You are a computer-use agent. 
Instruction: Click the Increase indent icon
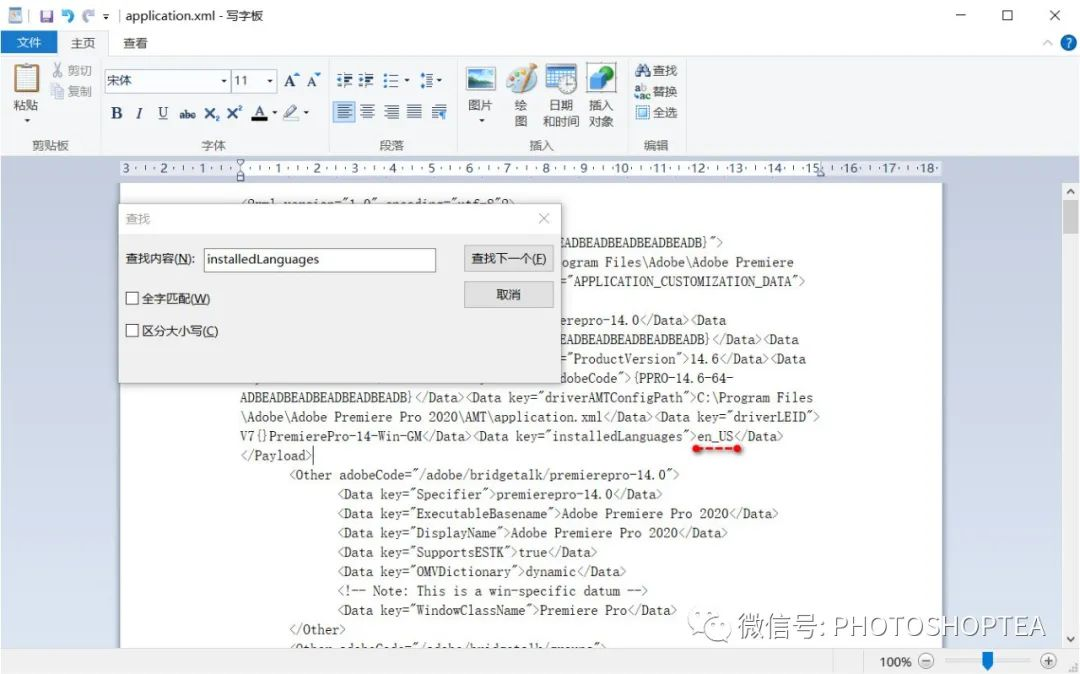[366, 81]
